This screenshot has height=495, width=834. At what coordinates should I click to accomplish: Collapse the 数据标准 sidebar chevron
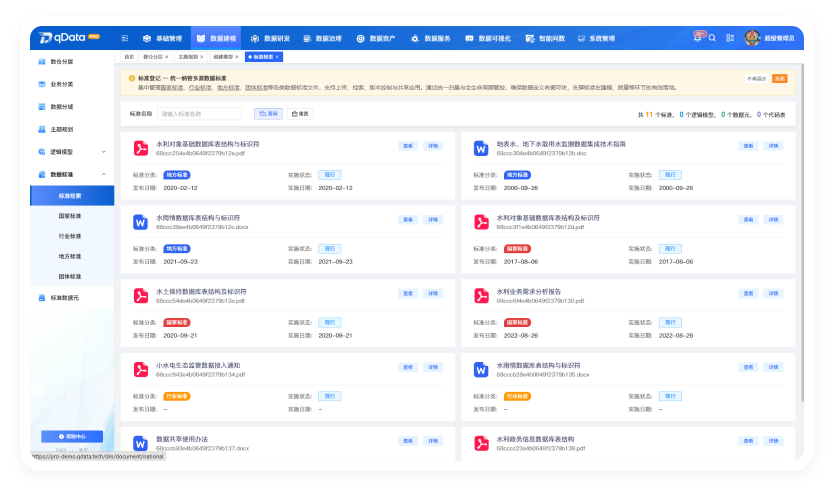(103, 174)
